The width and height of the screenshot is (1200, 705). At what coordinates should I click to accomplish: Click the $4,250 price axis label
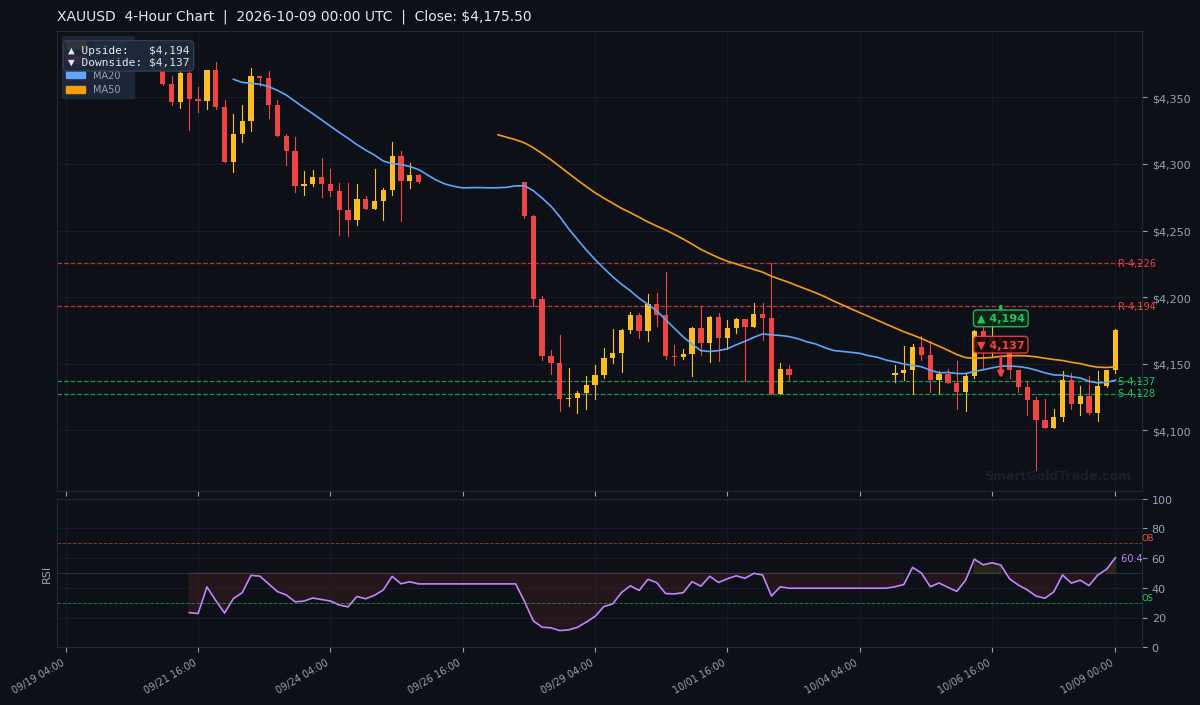tap(1171, 232)
